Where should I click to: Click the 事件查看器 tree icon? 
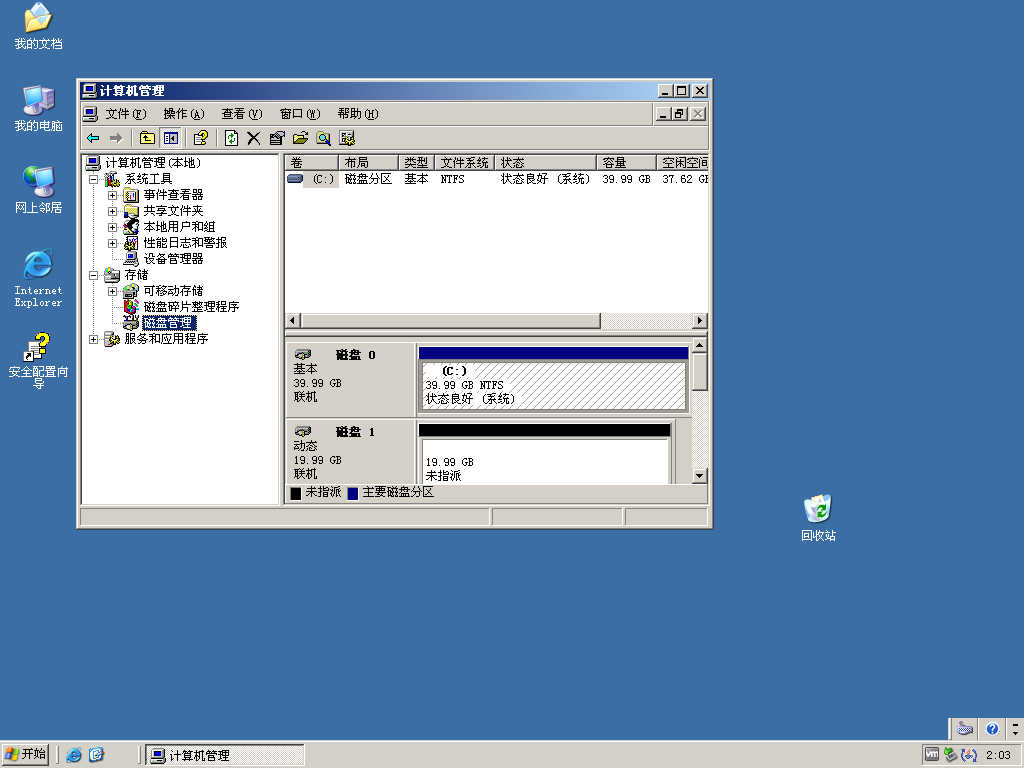click(131, 195)
